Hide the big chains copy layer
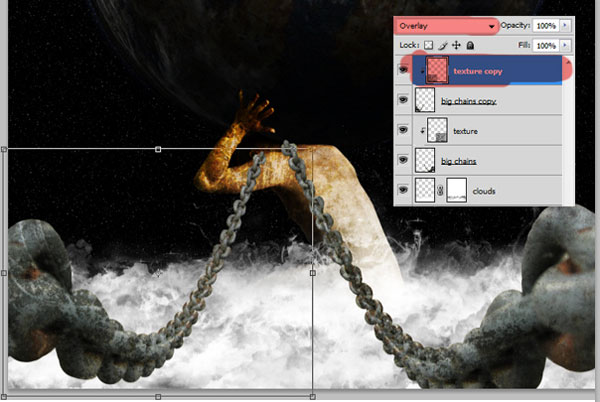The width and height of the screenshot is (600, 402). pos(403,100)
